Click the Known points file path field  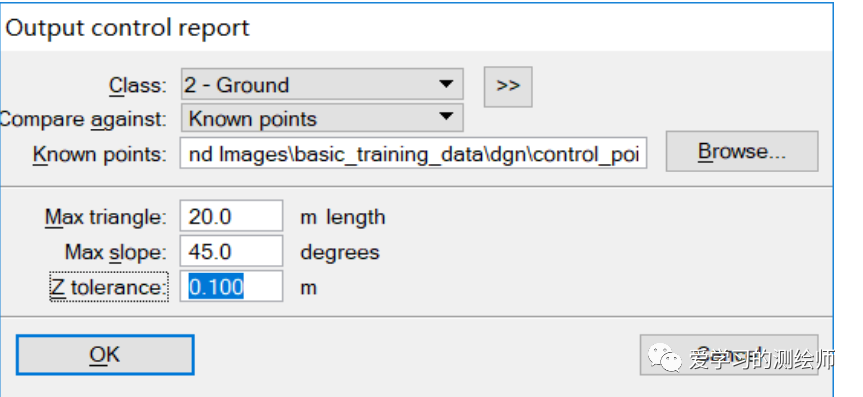coord(413,154)
